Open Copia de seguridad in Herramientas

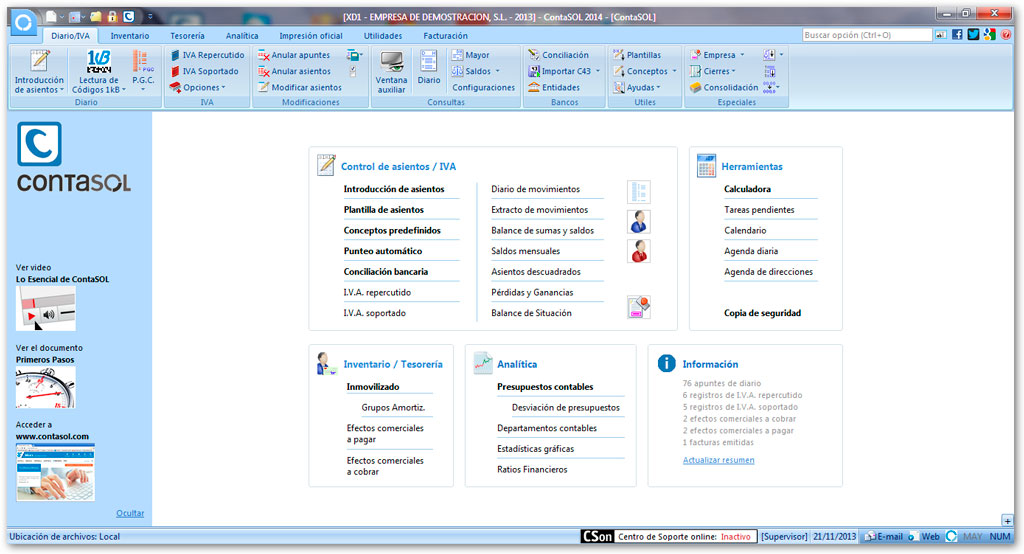coord(762,313)
